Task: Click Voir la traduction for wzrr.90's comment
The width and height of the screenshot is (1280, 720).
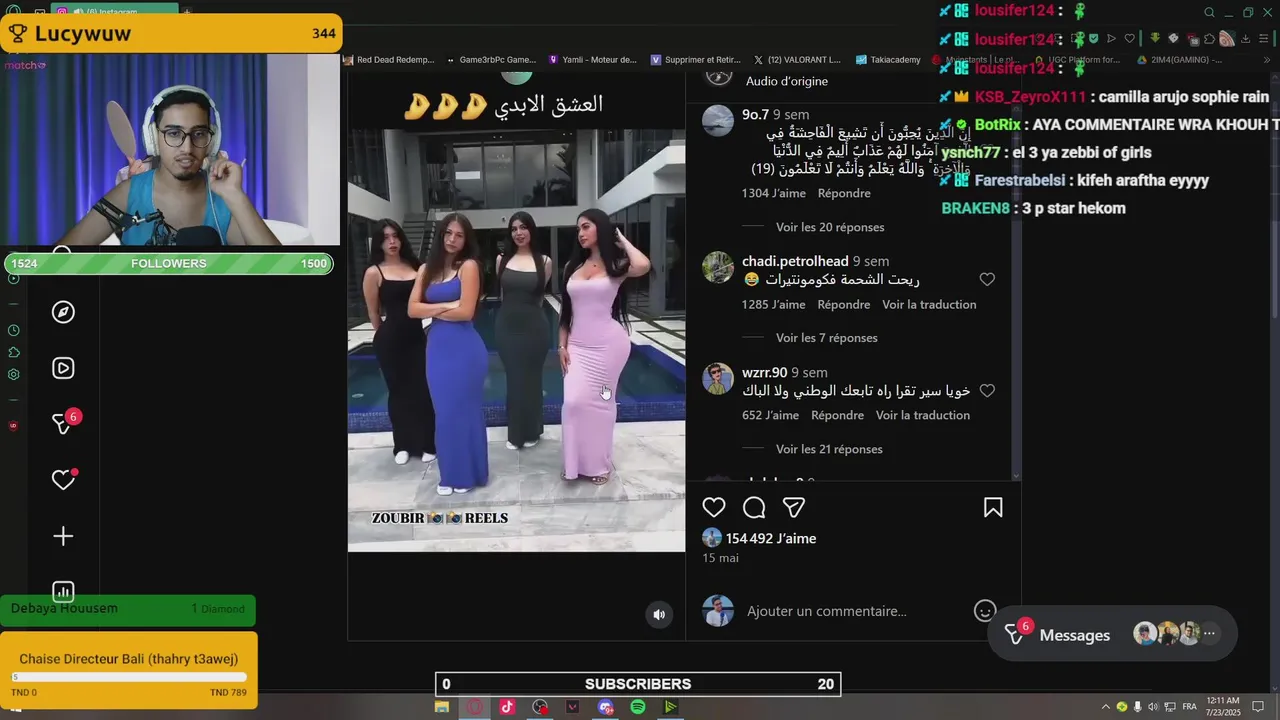Action: click(x=923, y=415)
